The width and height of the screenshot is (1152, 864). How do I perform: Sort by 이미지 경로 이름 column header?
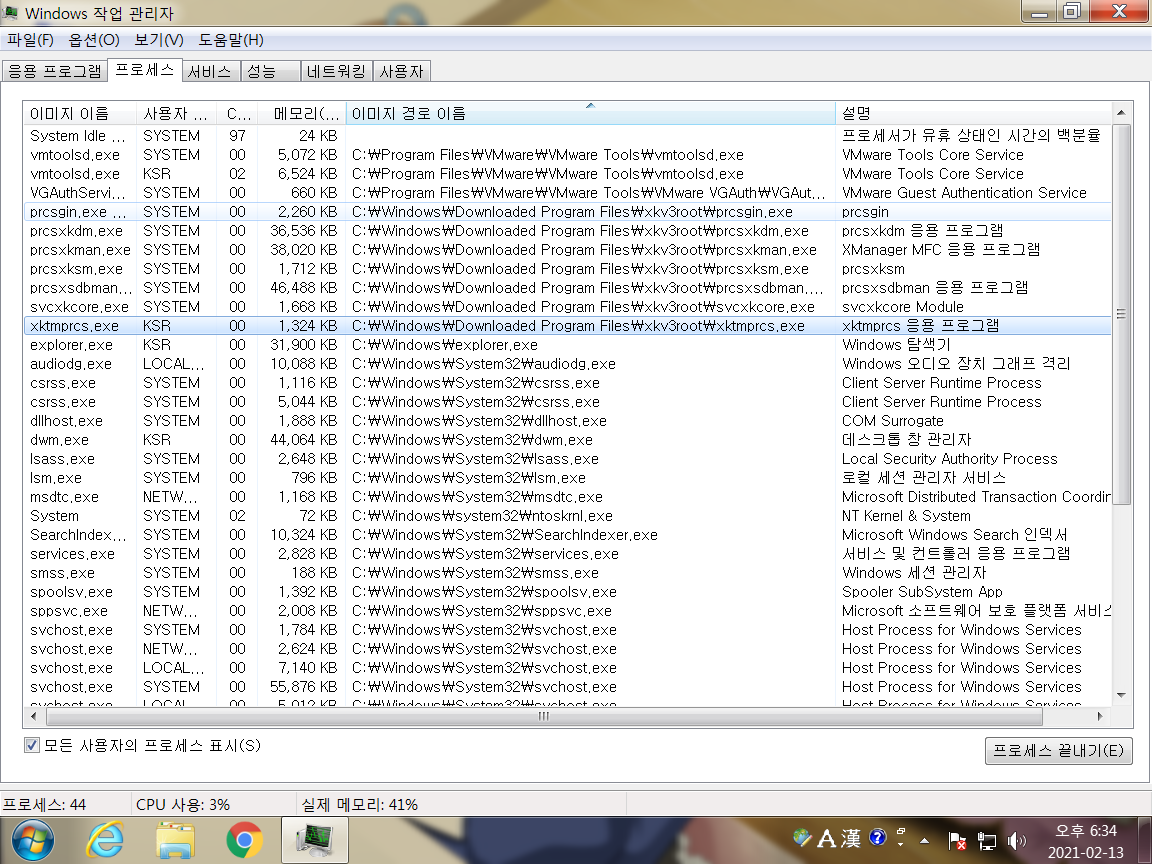pyautogui.click(x=590, y=113)
